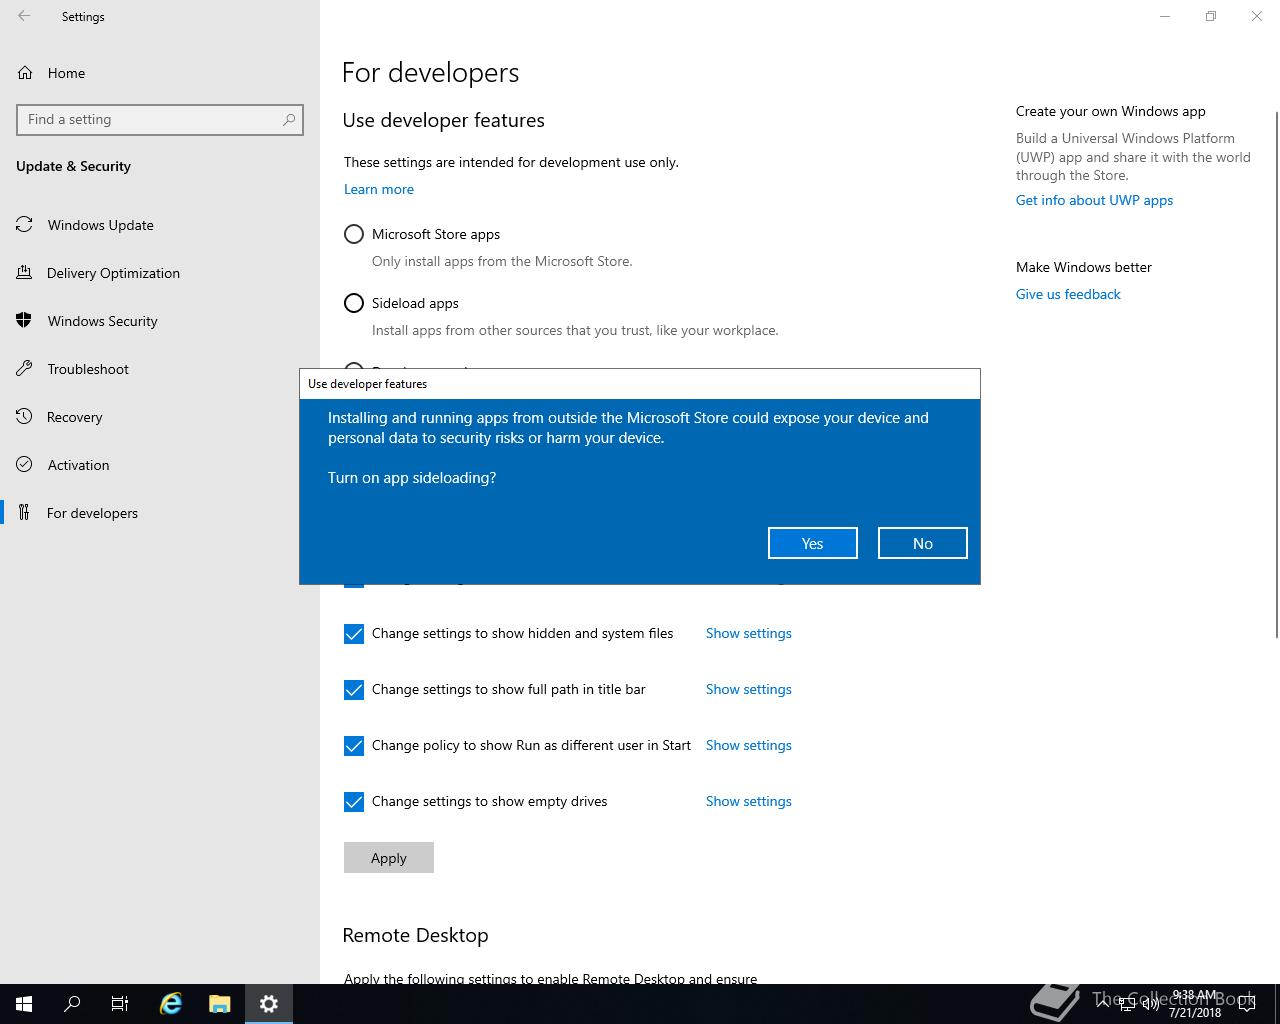1280x1024 pixels.
Task: Click the taskbar clock showing 7/21/2018
Action: (x=1195, y=1004)
